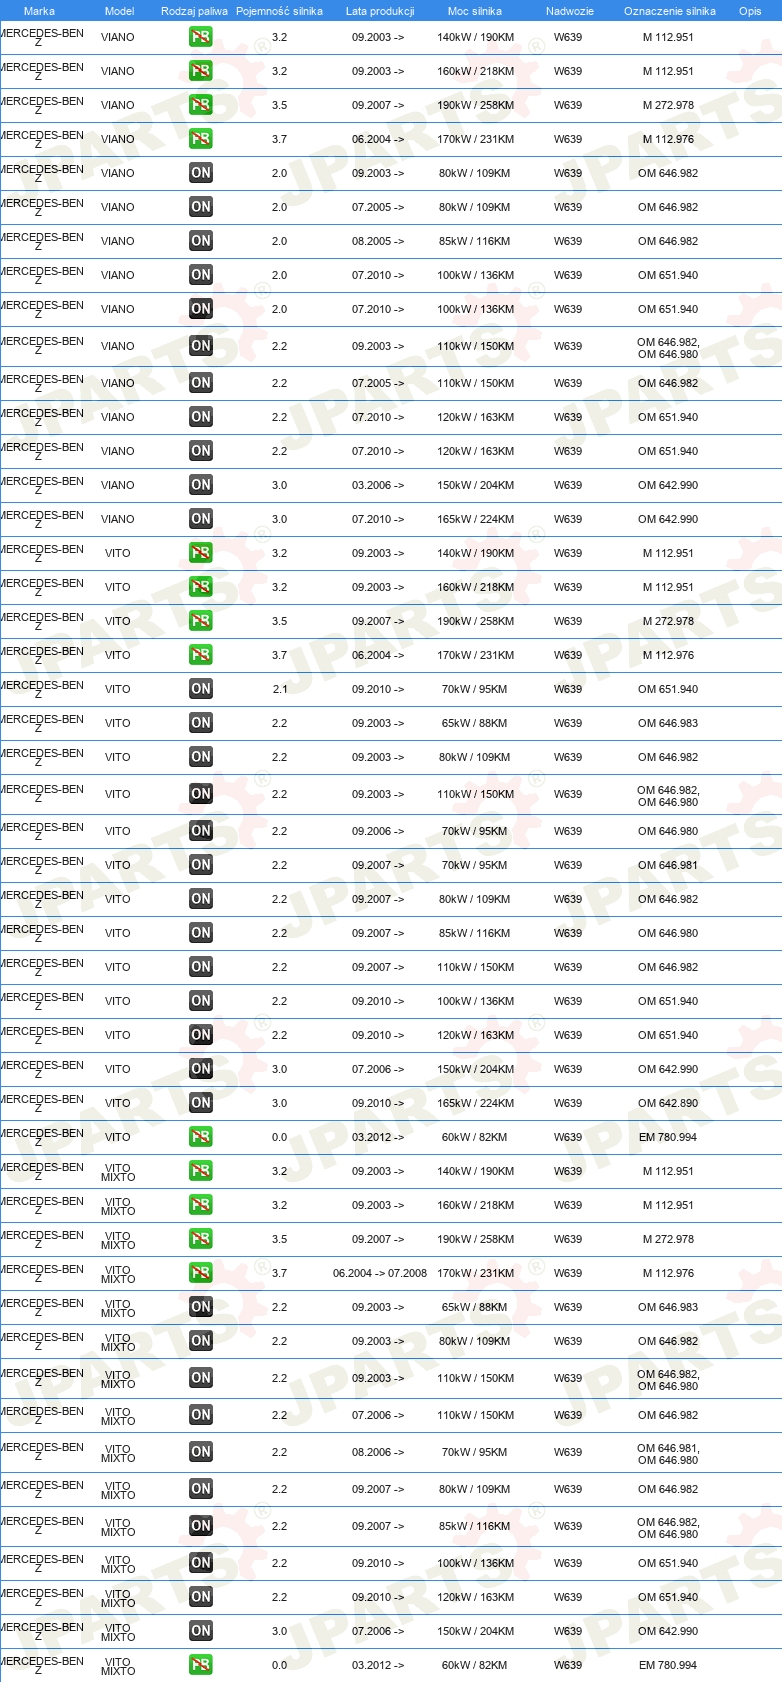Select 'VITO' model cell in the 2.1 diesel row

tap(118, 689)
